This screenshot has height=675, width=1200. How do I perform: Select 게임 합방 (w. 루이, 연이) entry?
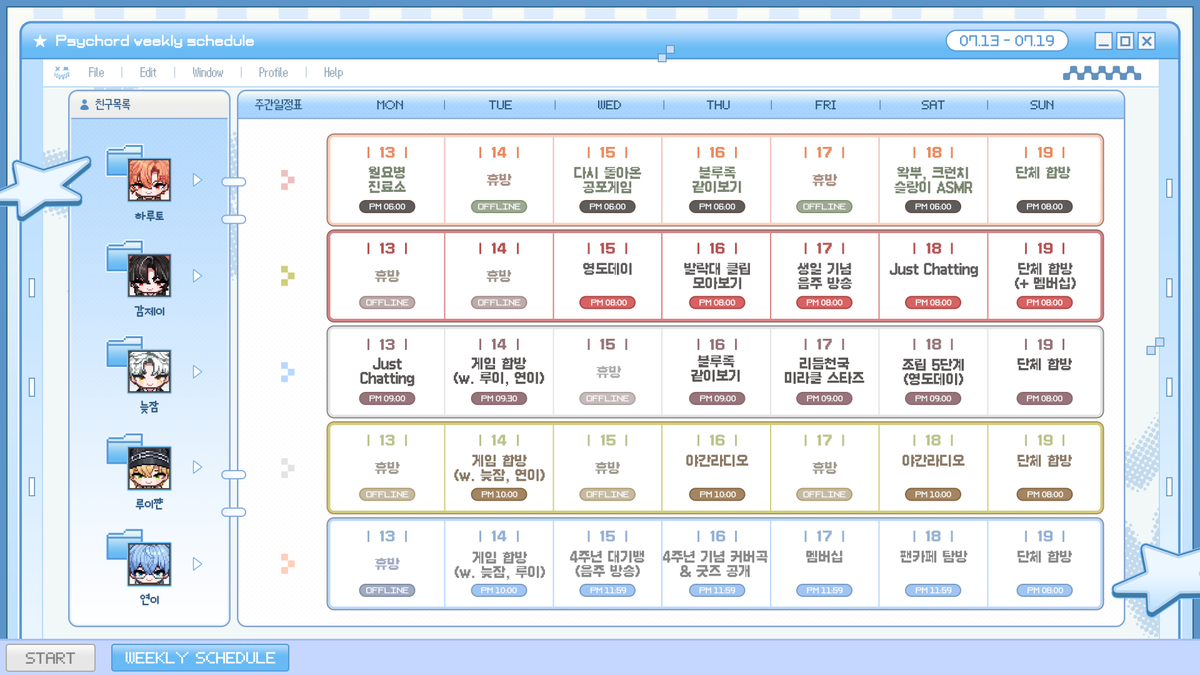point(499,372)
